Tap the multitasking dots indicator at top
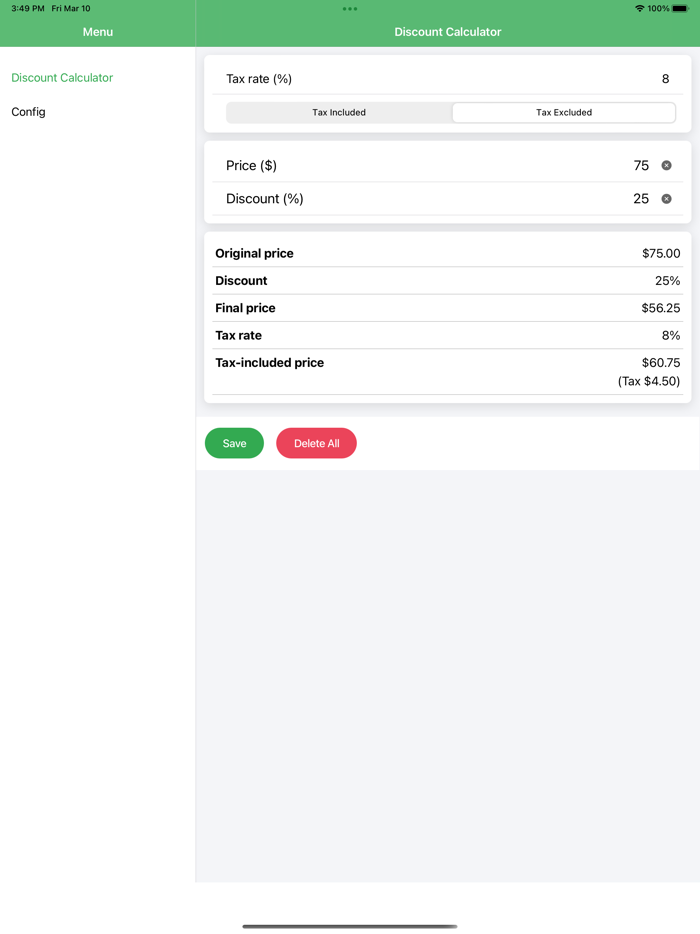This screenshot has height=934, width=700. (x=349, y=8)
